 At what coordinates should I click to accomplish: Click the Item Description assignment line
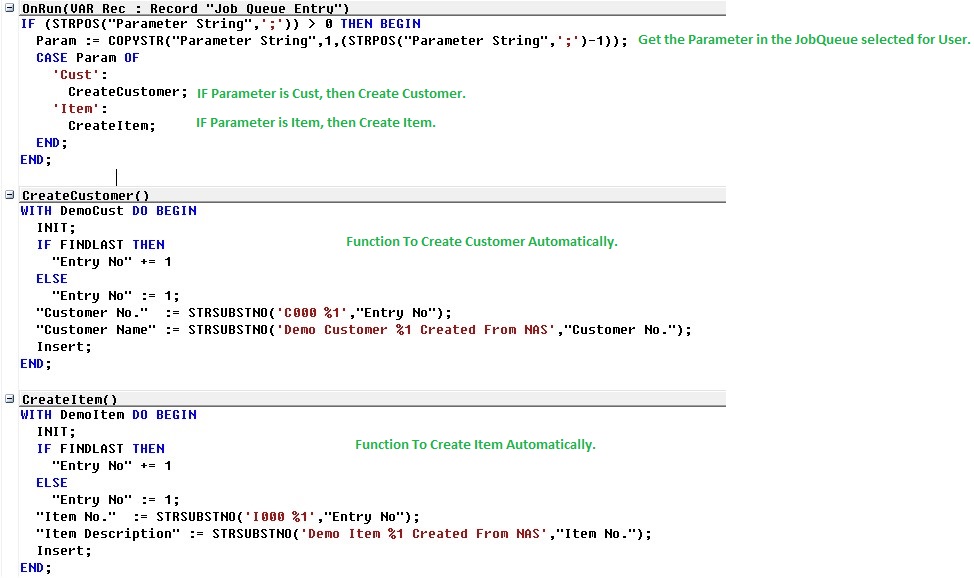pyautogui.click(x=340, y=533)
